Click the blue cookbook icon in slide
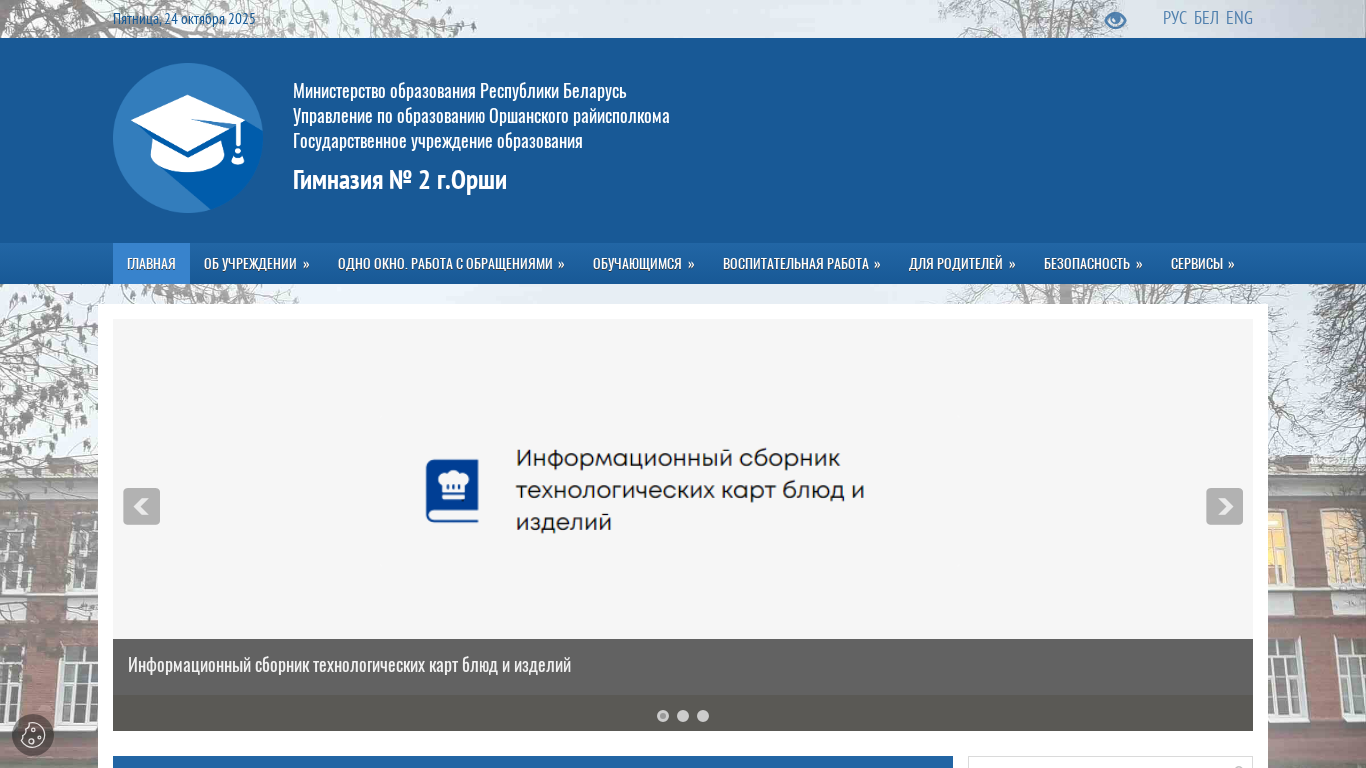This screenshot has width=1366, height=768. tap(452, 490)
